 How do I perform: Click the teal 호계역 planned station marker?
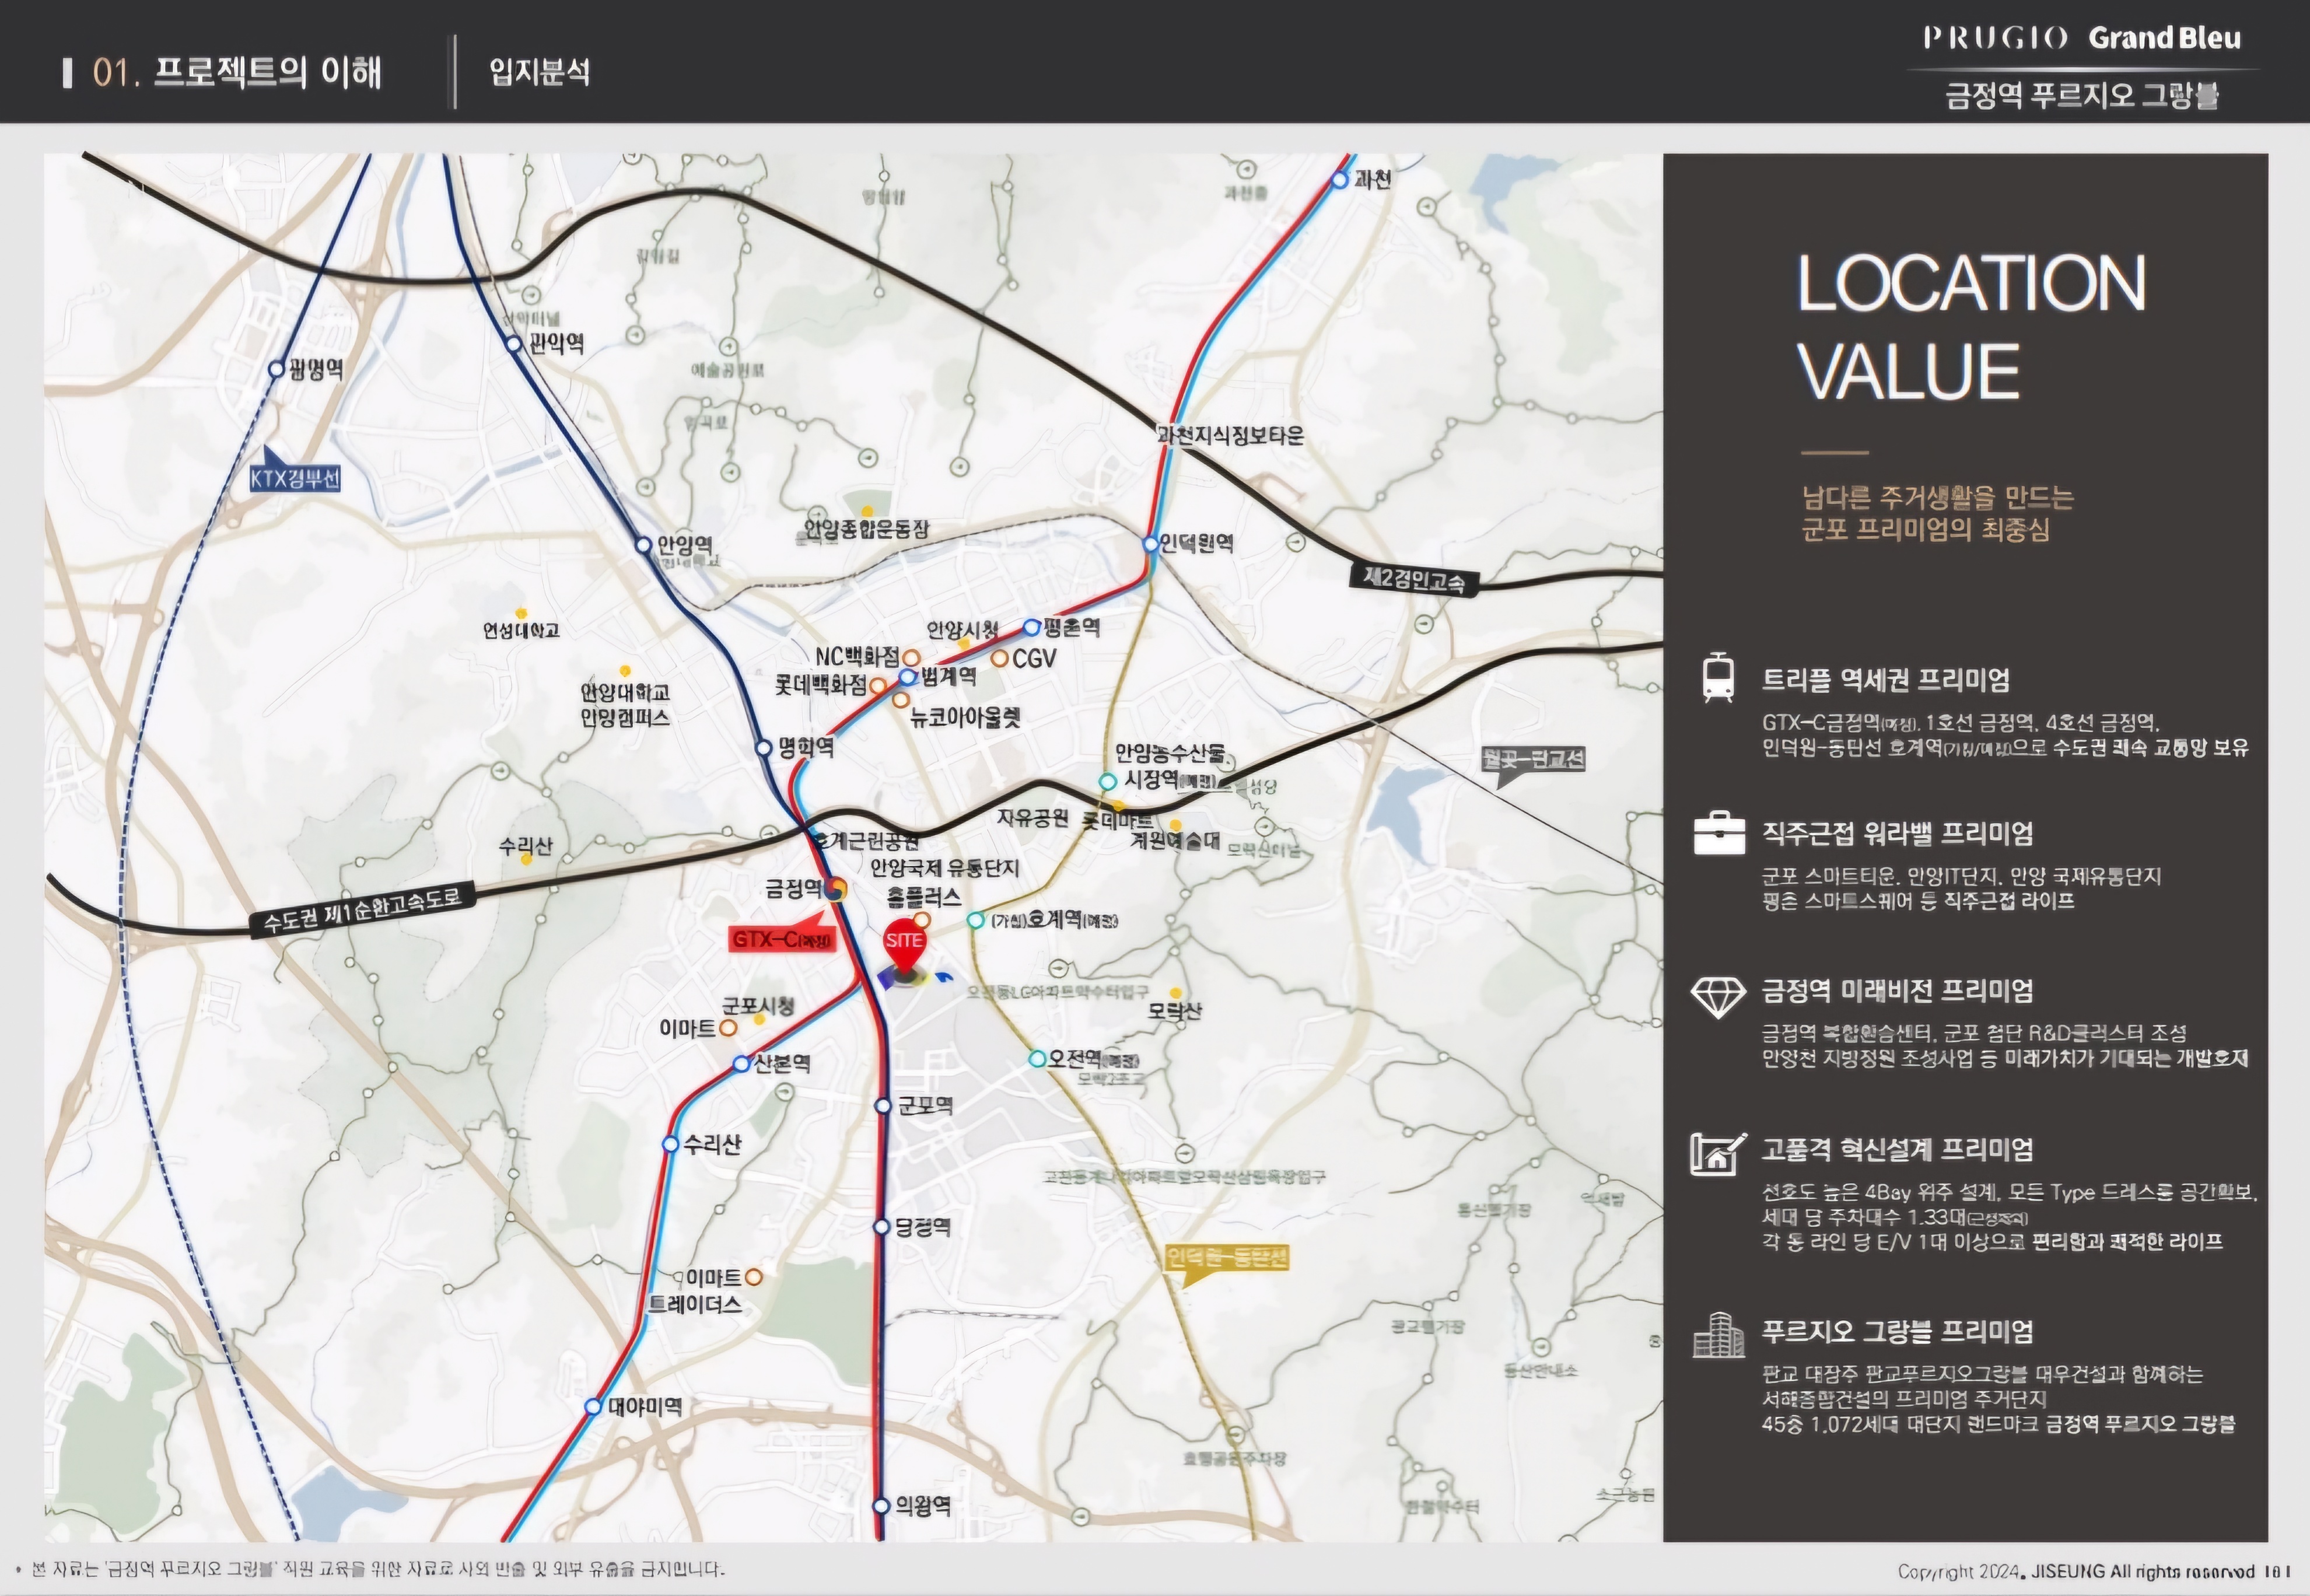(976, 920)
